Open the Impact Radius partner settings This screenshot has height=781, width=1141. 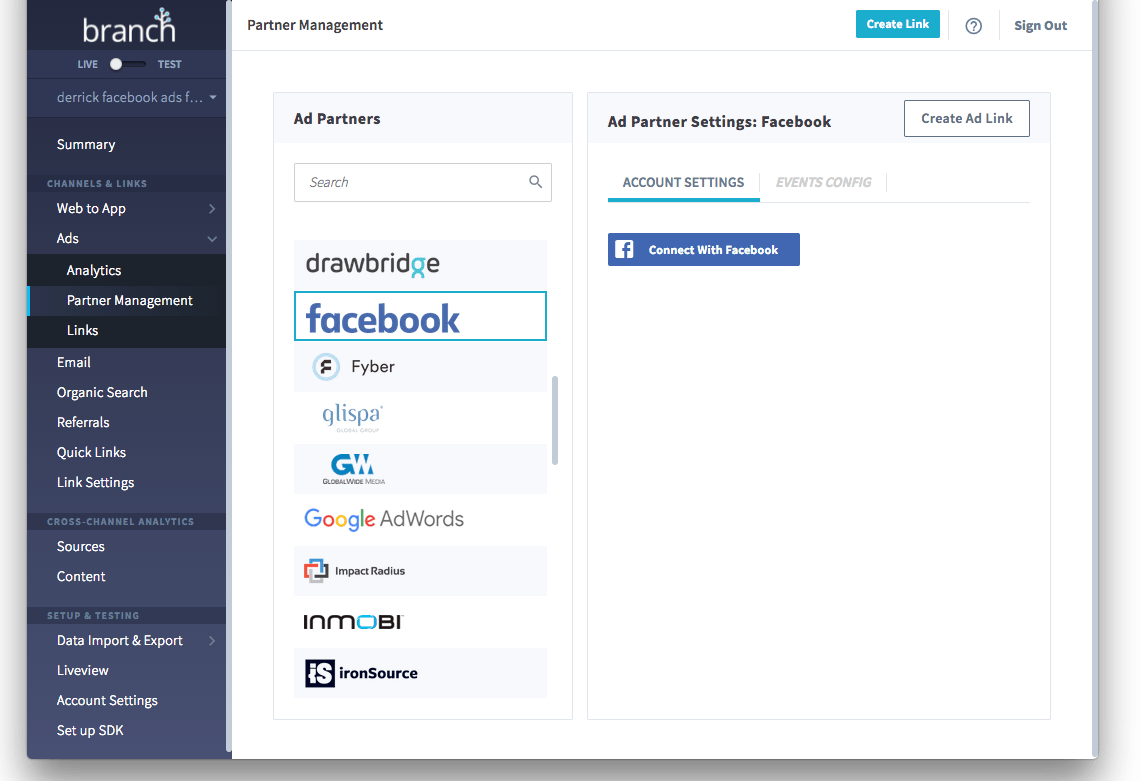[x=419, y=570]
